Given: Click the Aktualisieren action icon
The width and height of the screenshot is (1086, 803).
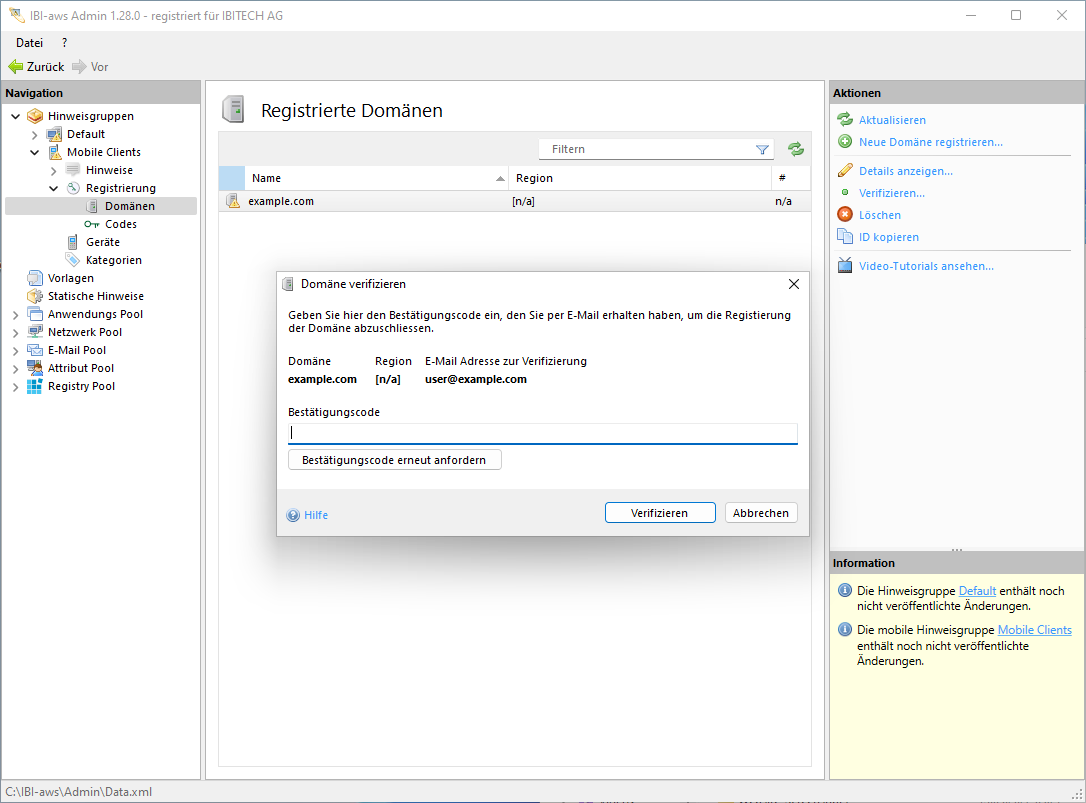Looking at the screenshot, I should 845,120.
